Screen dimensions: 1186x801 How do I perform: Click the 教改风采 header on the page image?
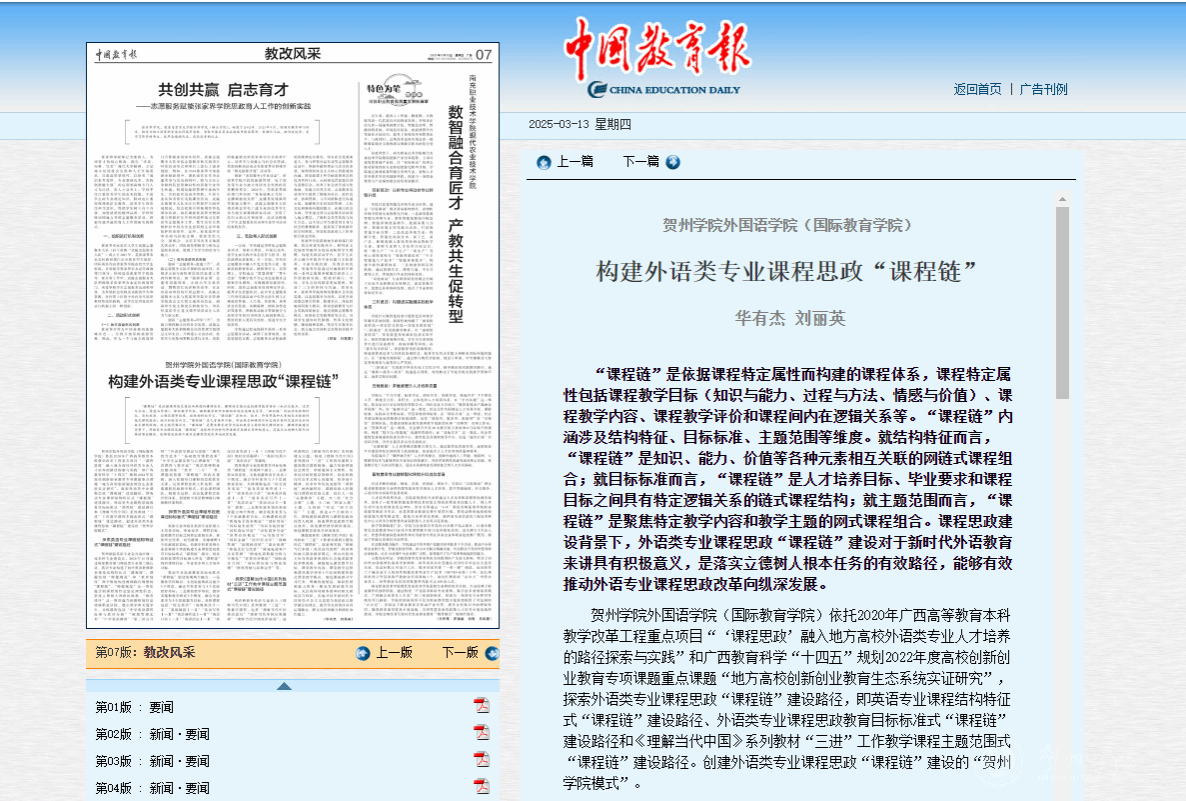(x=293, y=54)
